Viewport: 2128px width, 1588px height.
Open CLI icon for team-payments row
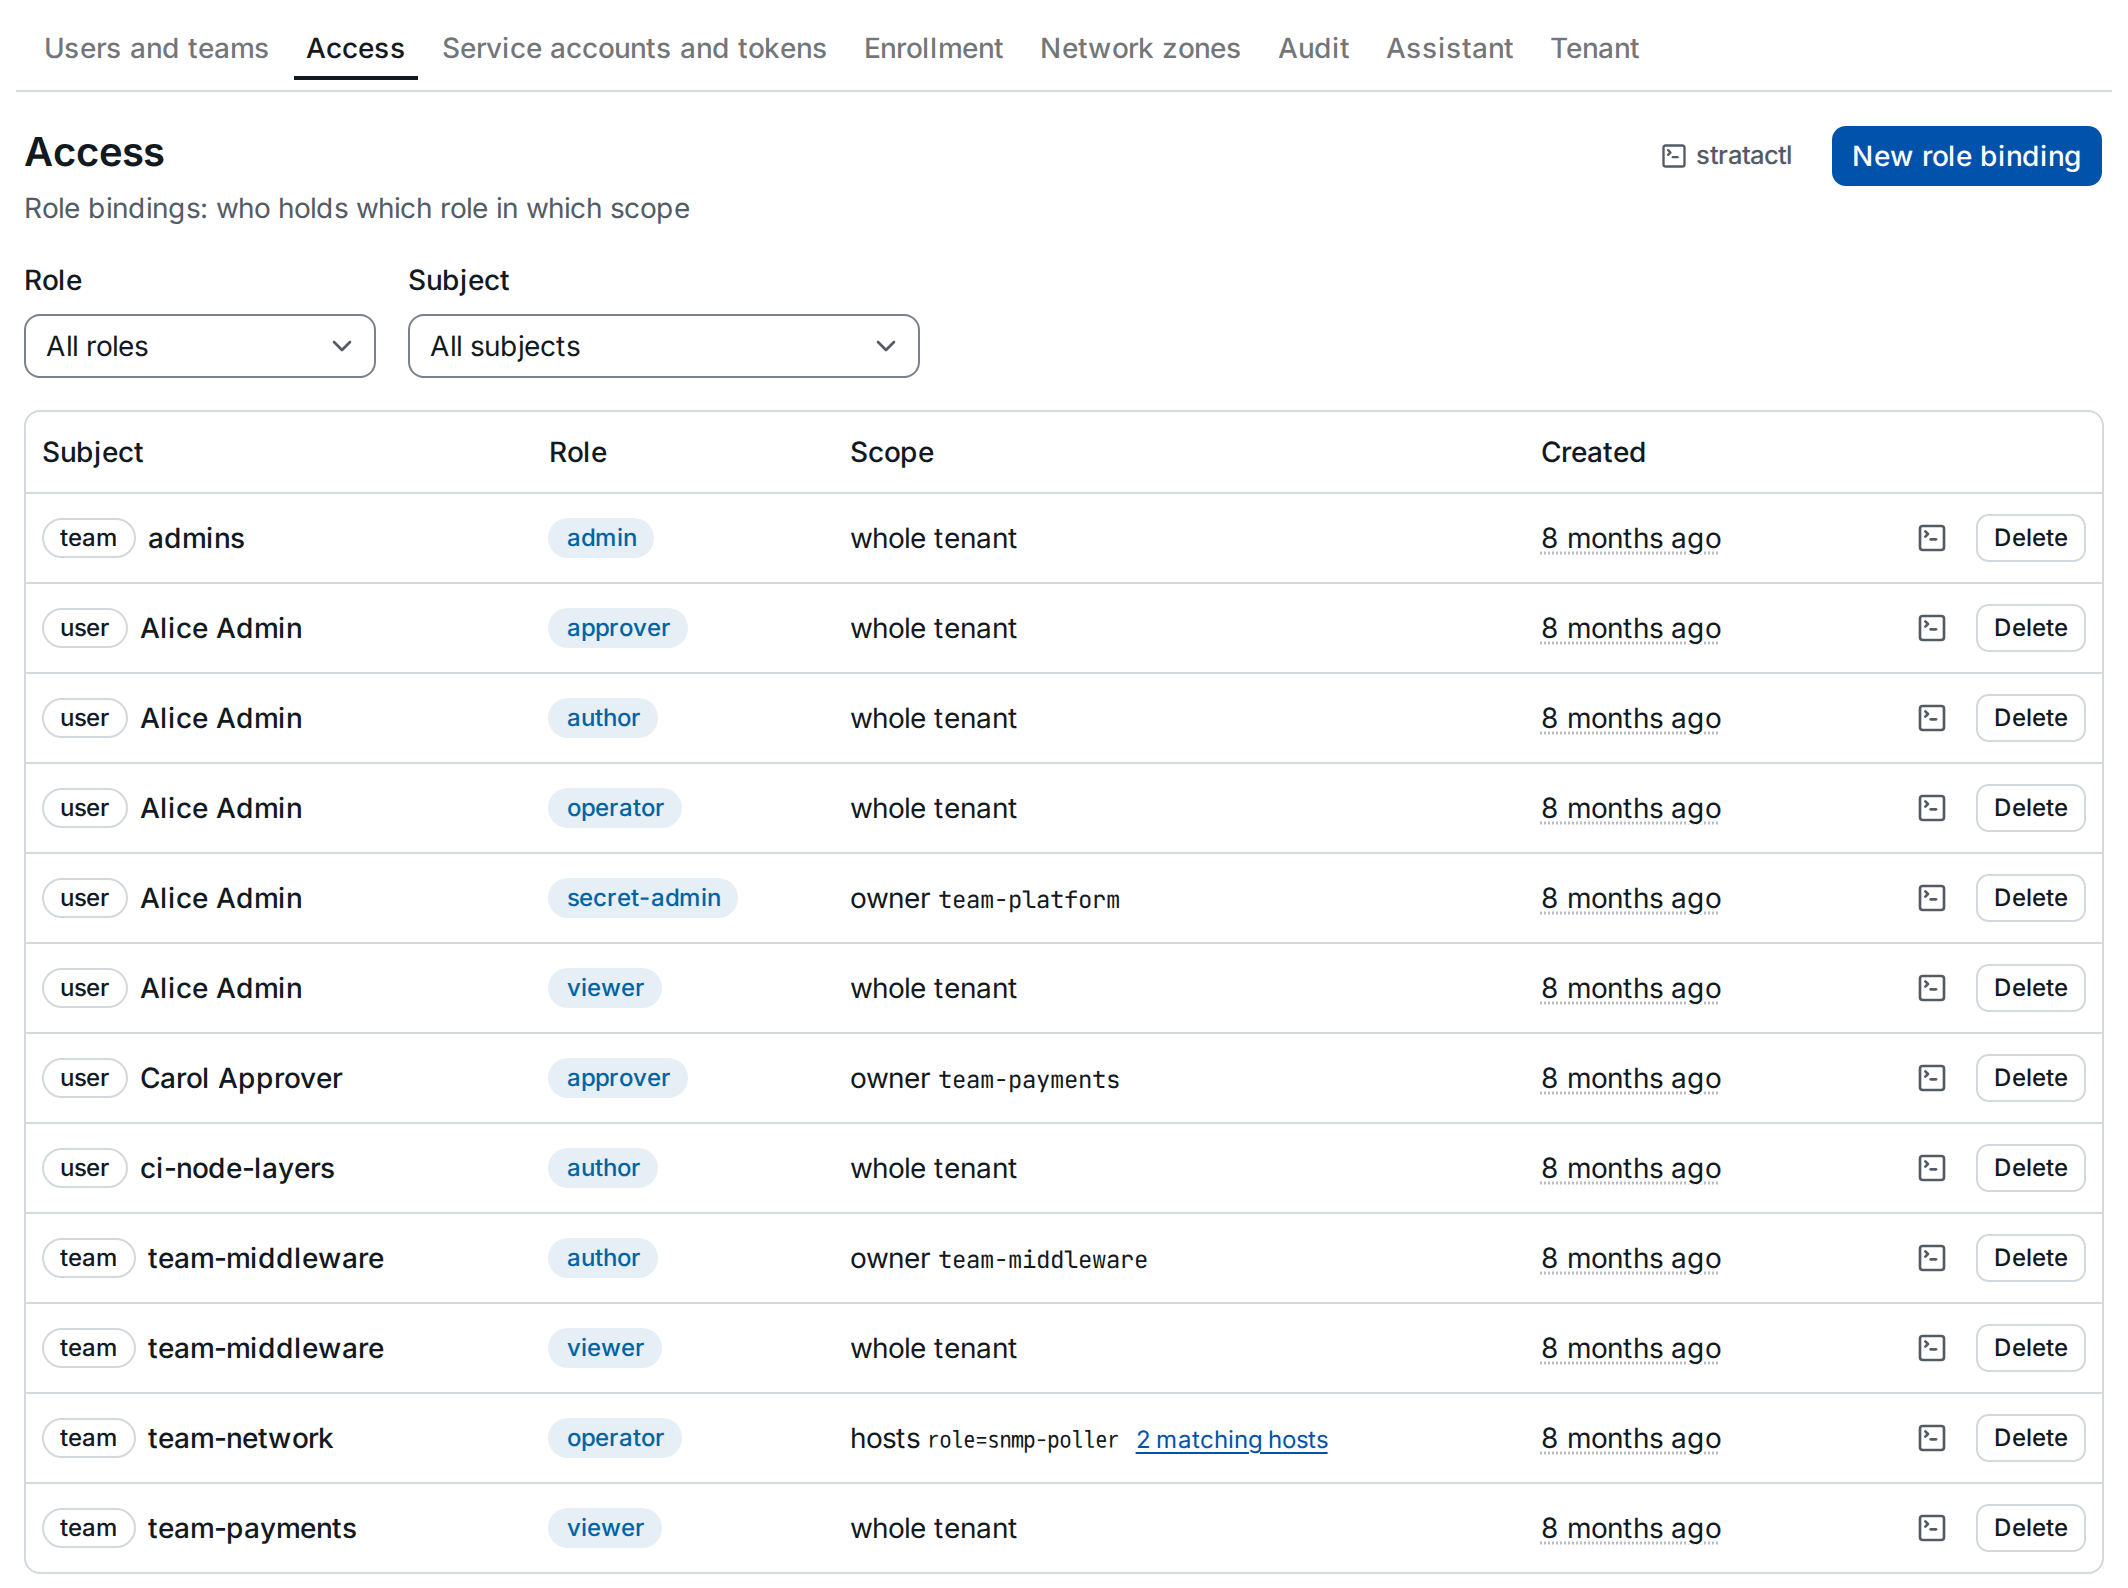tap(1931, 1528)
